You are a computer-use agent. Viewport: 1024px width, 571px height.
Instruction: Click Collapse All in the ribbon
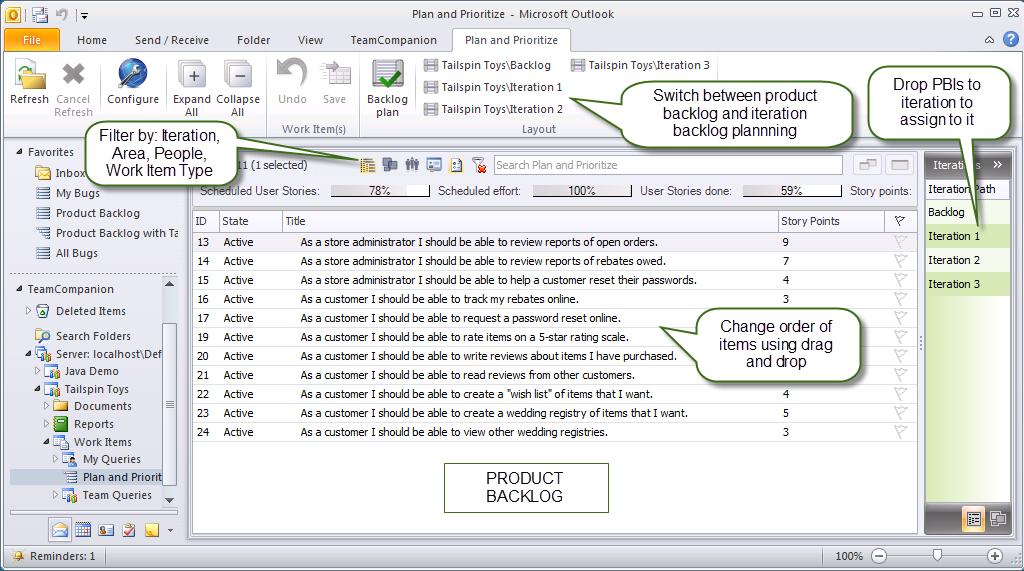coord(238,88)
